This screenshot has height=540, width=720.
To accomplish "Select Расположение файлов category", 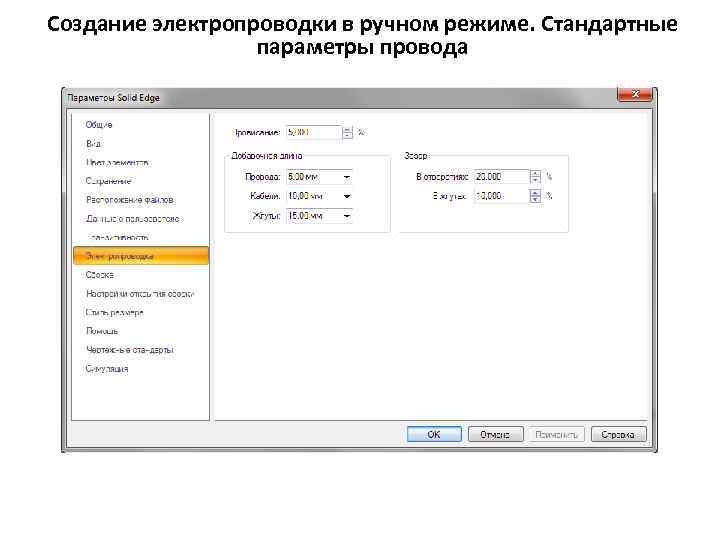I will (129, 200).
